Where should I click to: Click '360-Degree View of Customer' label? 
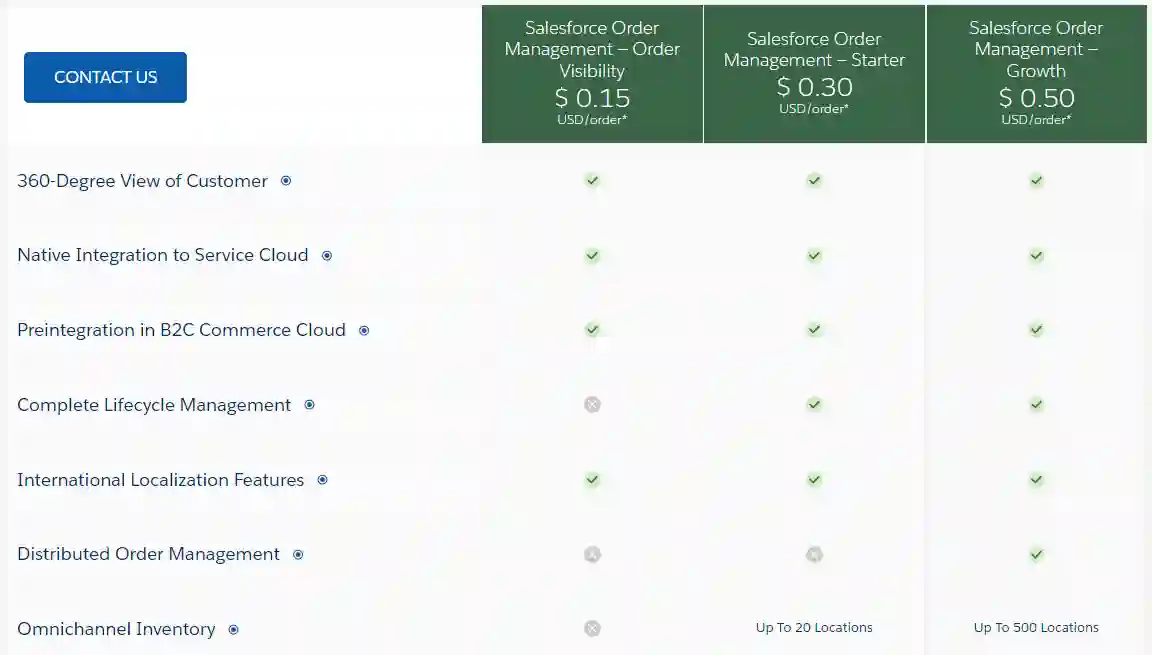(x=143, y=181)
